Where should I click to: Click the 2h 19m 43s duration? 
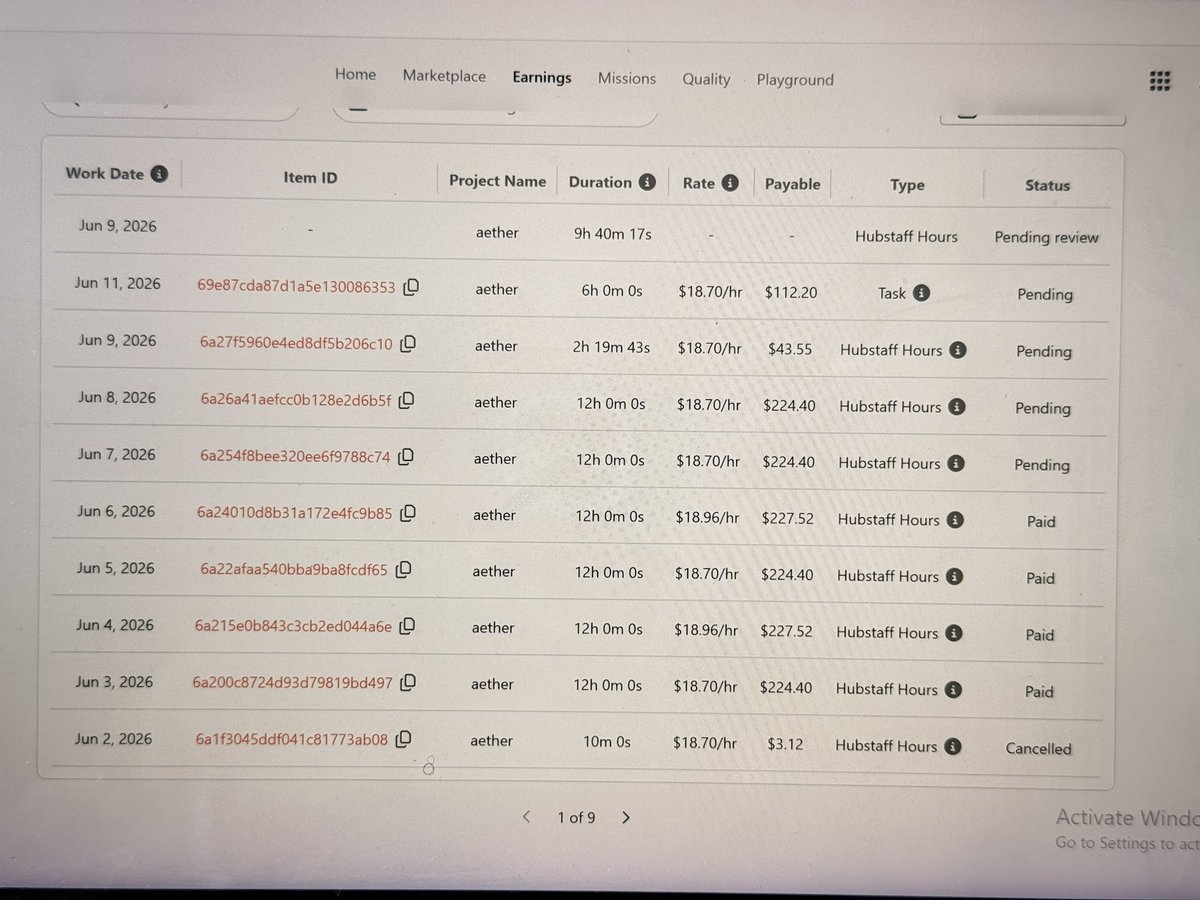point(611,347)
